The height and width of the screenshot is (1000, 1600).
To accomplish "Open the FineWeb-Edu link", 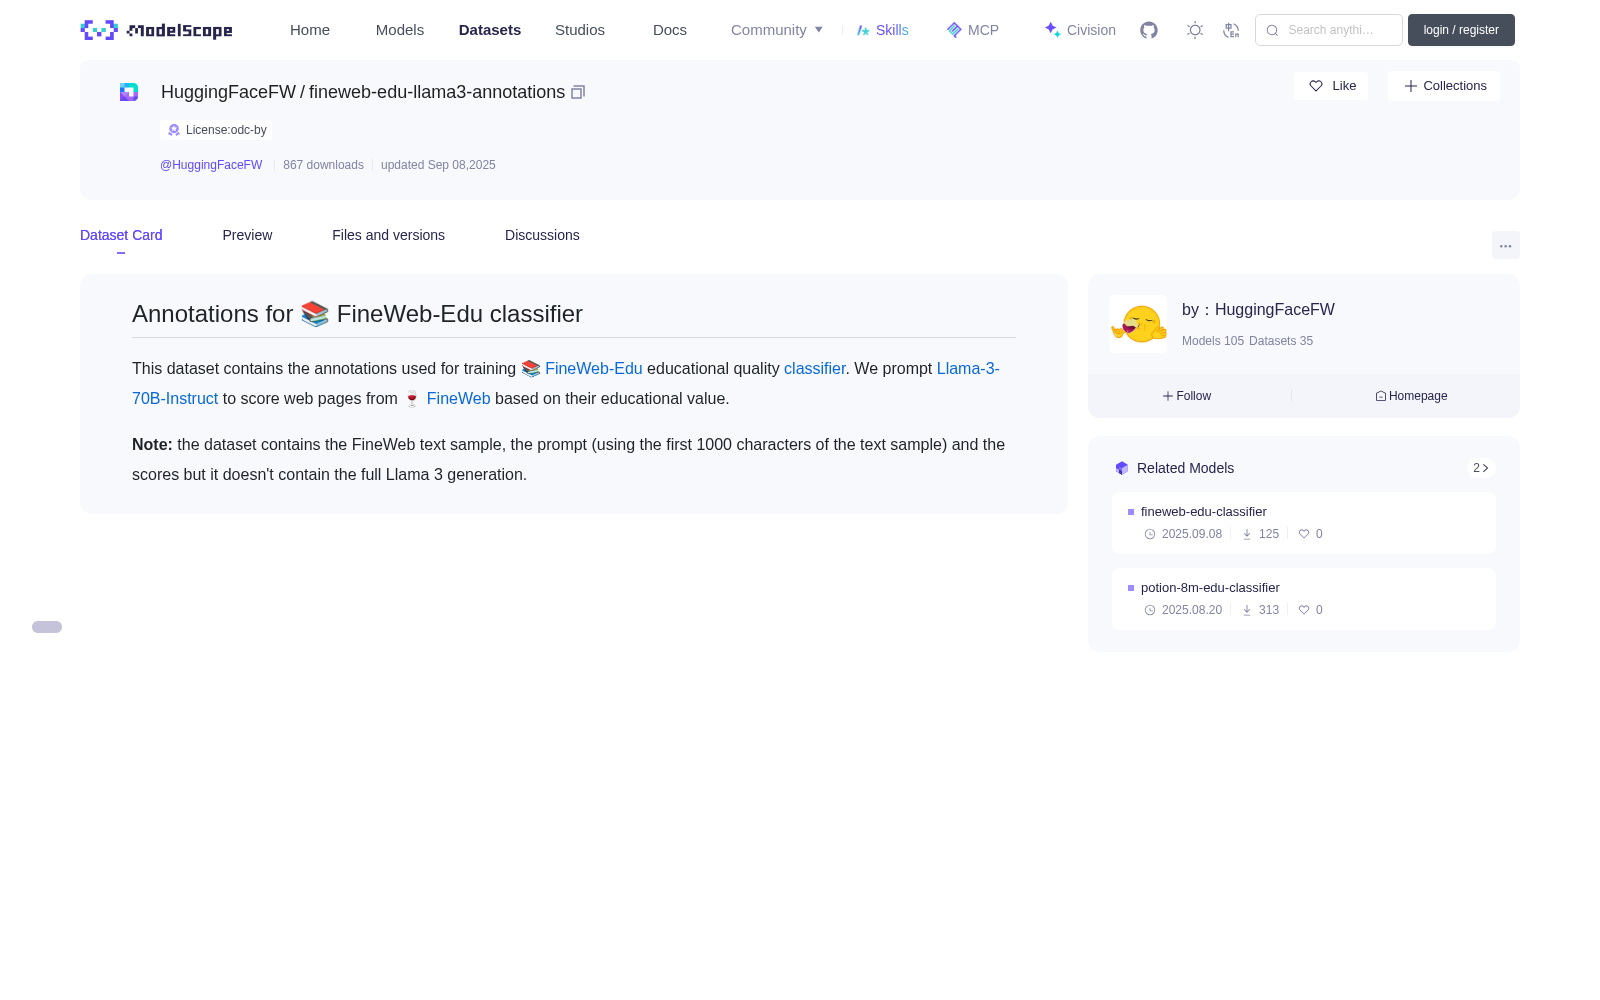I will 594,368.
